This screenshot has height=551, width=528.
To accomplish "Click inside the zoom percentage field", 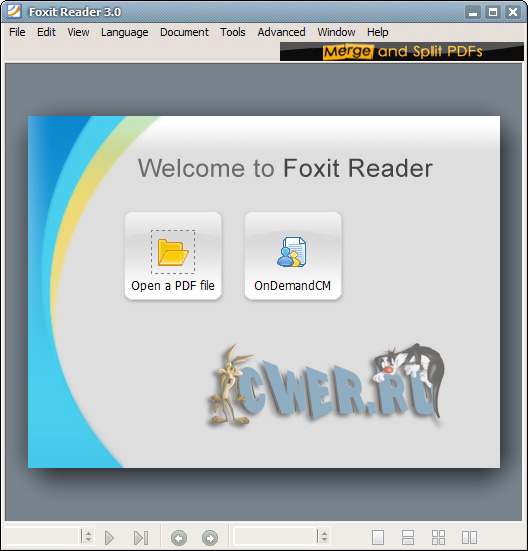I will coord(274,537).
